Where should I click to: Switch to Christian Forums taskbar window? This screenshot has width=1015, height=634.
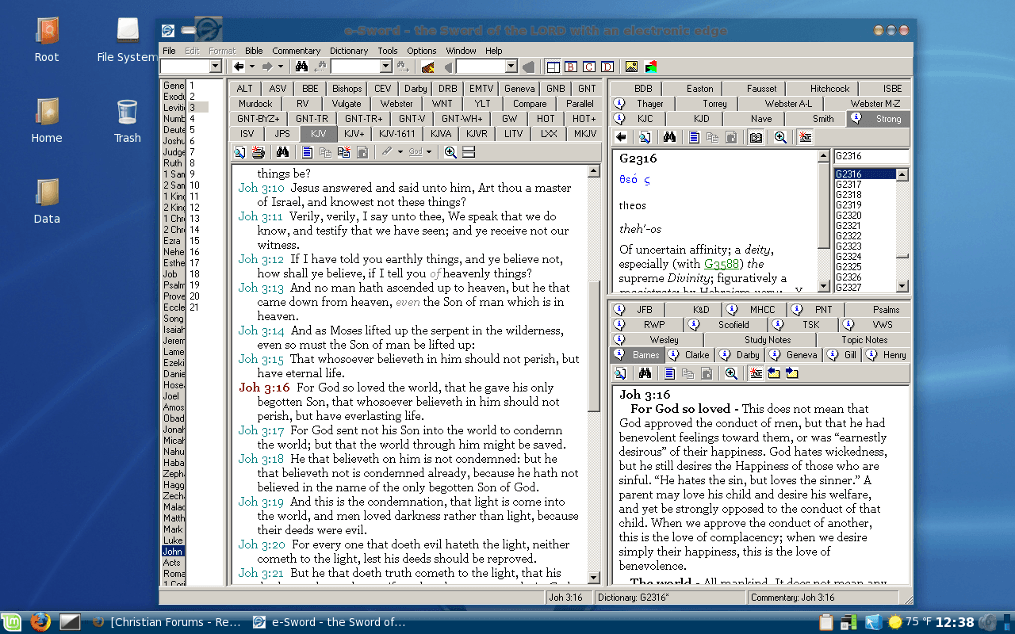click(168, 622)
